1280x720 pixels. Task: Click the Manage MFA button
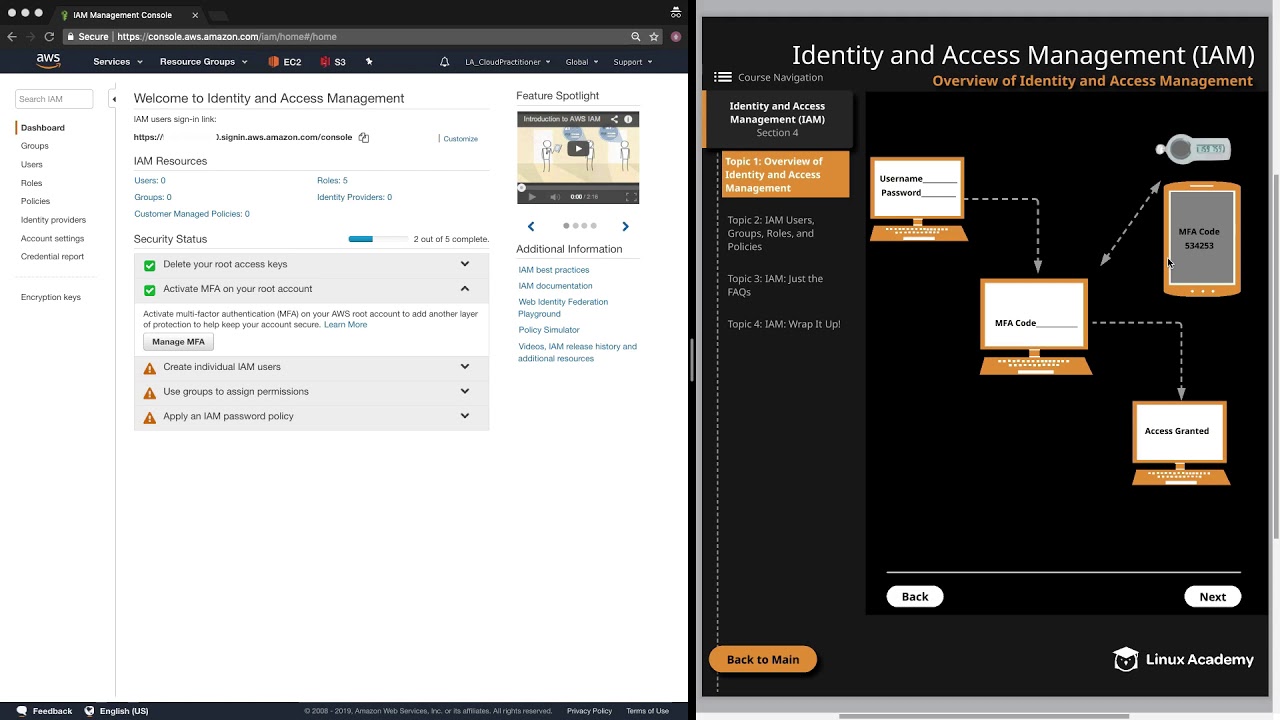coord(178,342)
